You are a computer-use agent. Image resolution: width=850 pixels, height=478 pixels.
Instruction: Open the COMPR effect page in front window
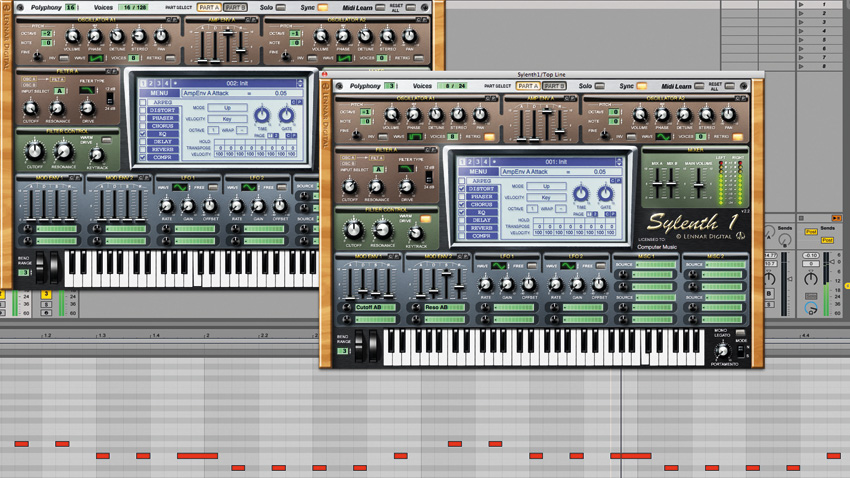click(481, 236)
